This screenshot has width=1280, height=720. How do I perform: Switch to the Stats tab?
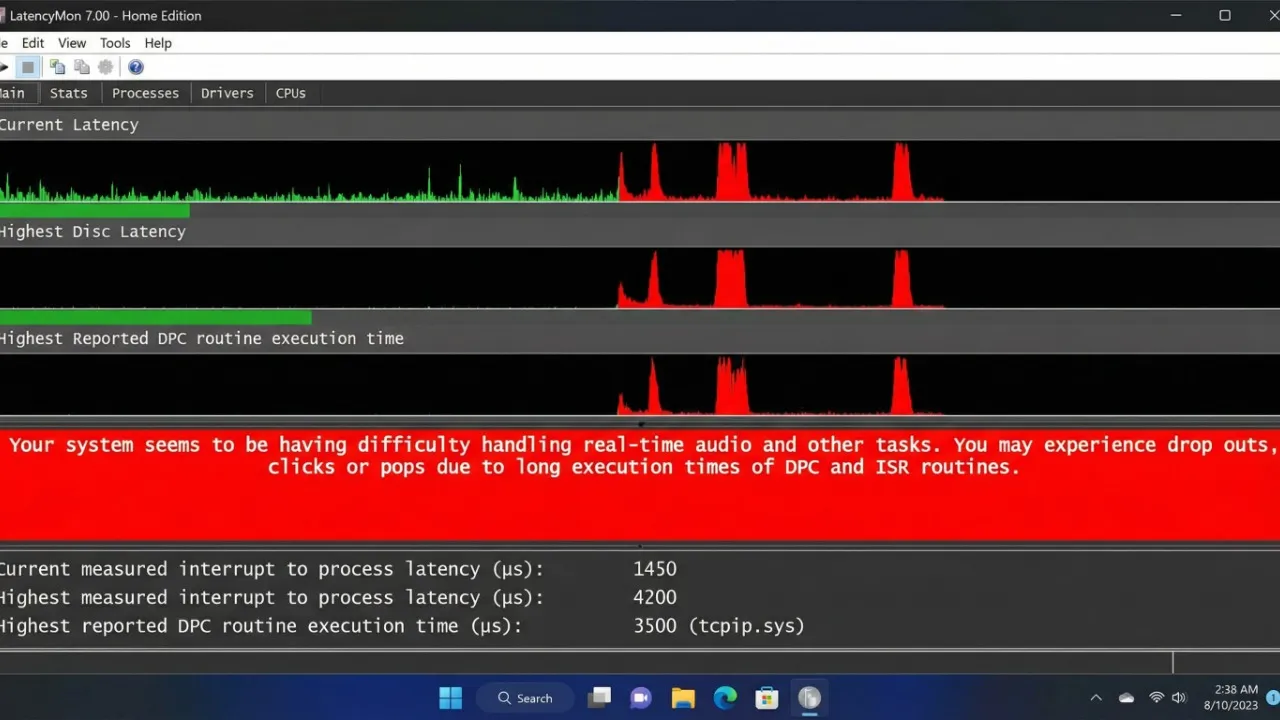tap(69, 93)
